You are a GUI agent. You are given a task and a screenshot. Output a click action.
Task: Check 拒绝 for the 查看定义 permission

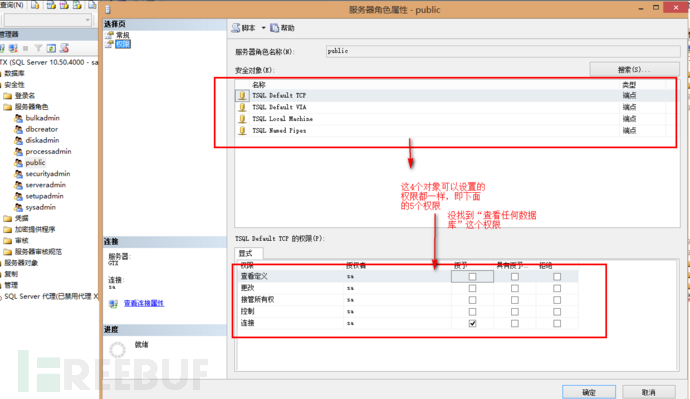coord(557,277)
